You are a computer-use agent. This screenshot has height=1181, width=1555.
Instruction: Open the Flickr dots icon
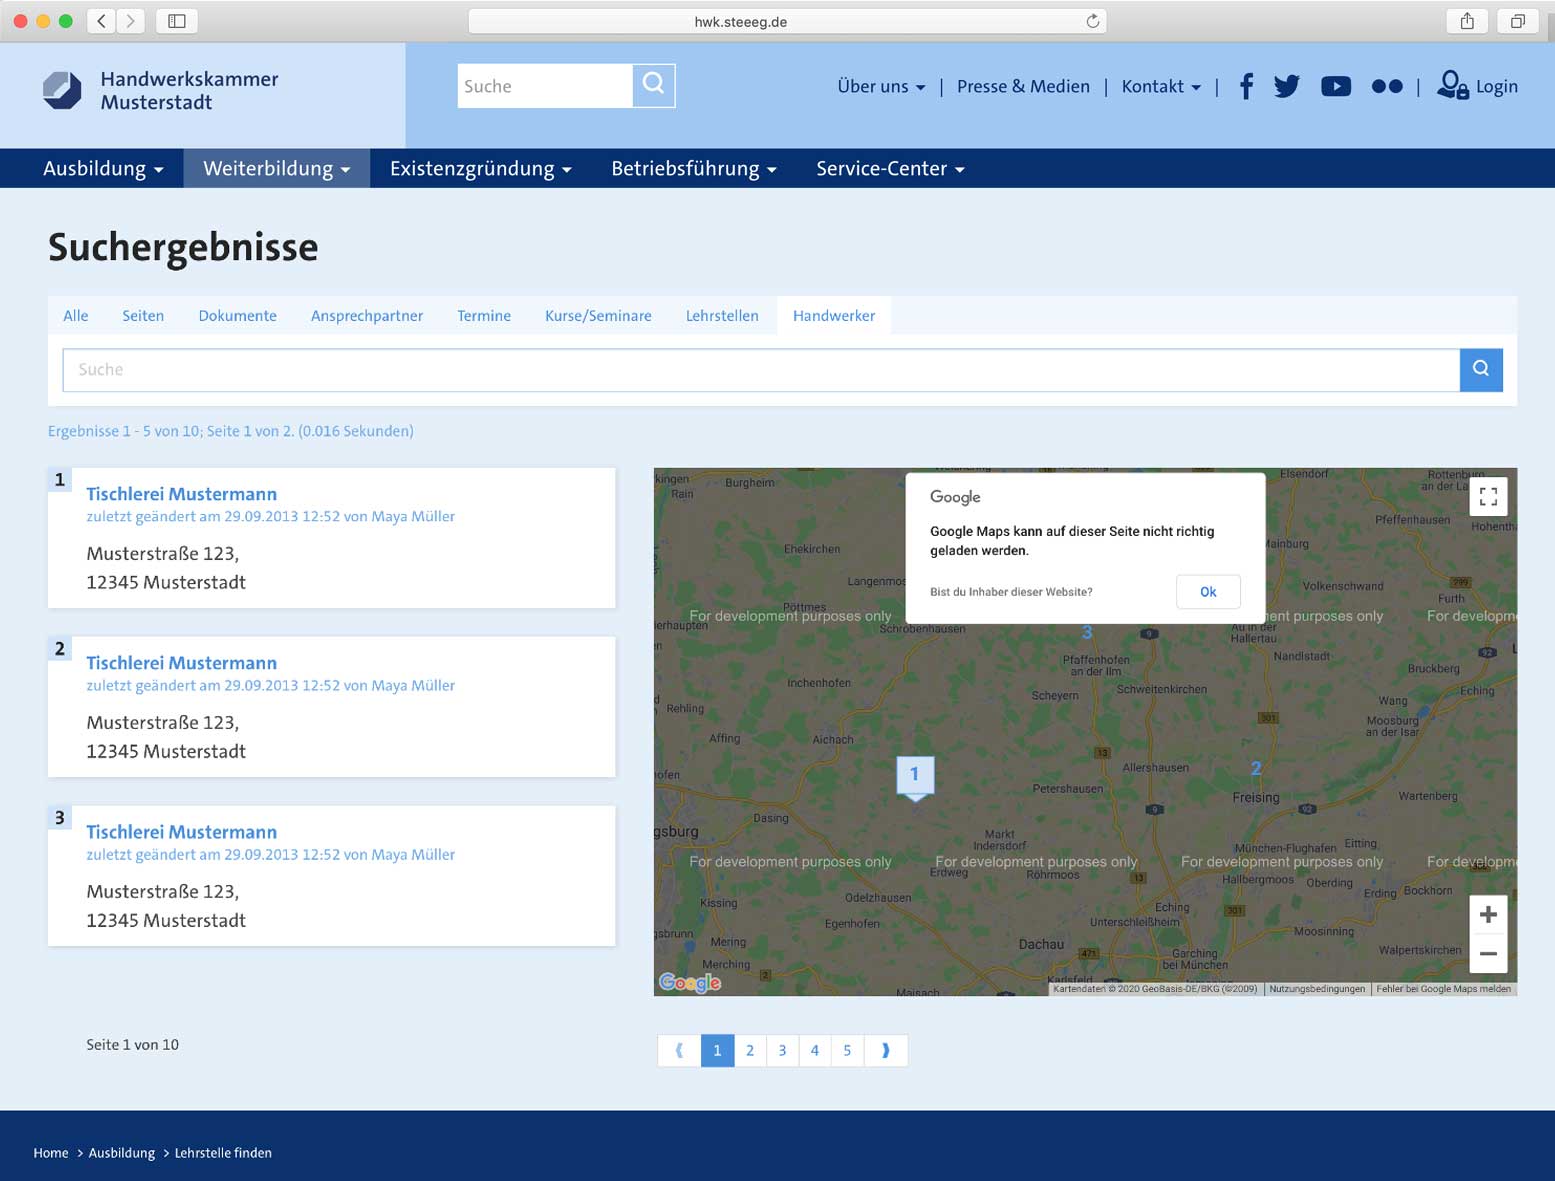[x=1386, y=87]
